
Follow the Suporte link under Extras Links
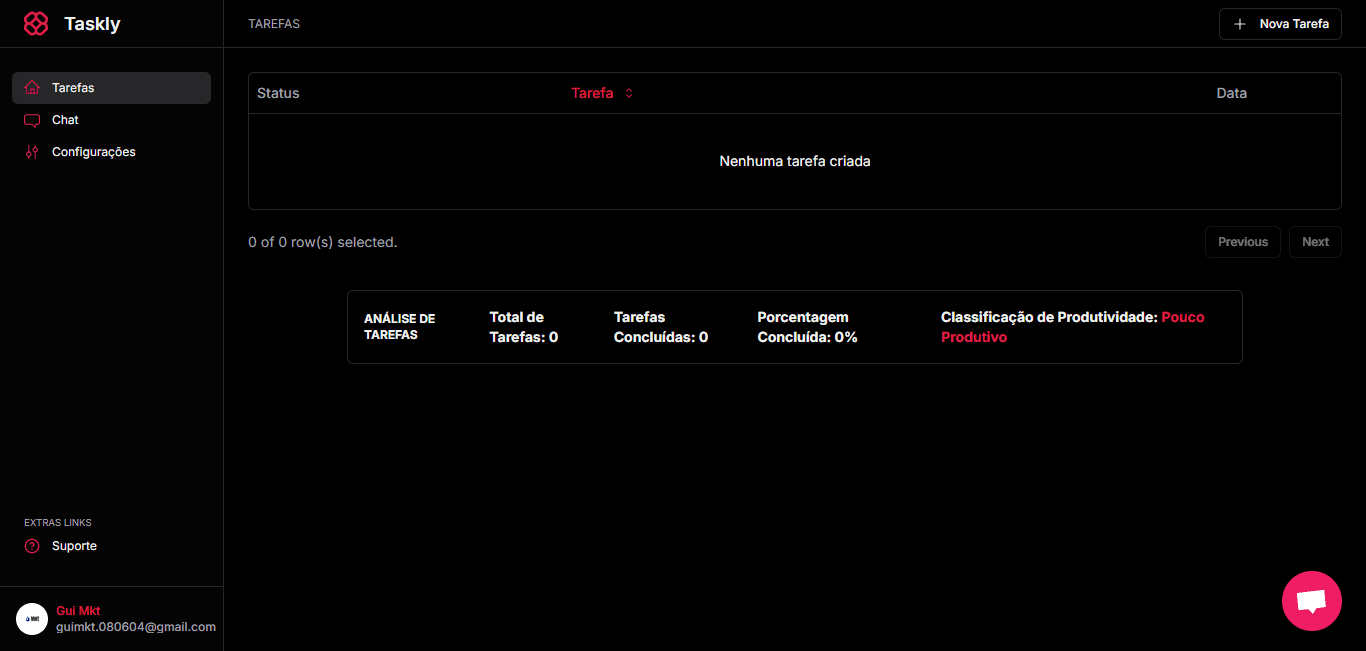coord(75,546)
